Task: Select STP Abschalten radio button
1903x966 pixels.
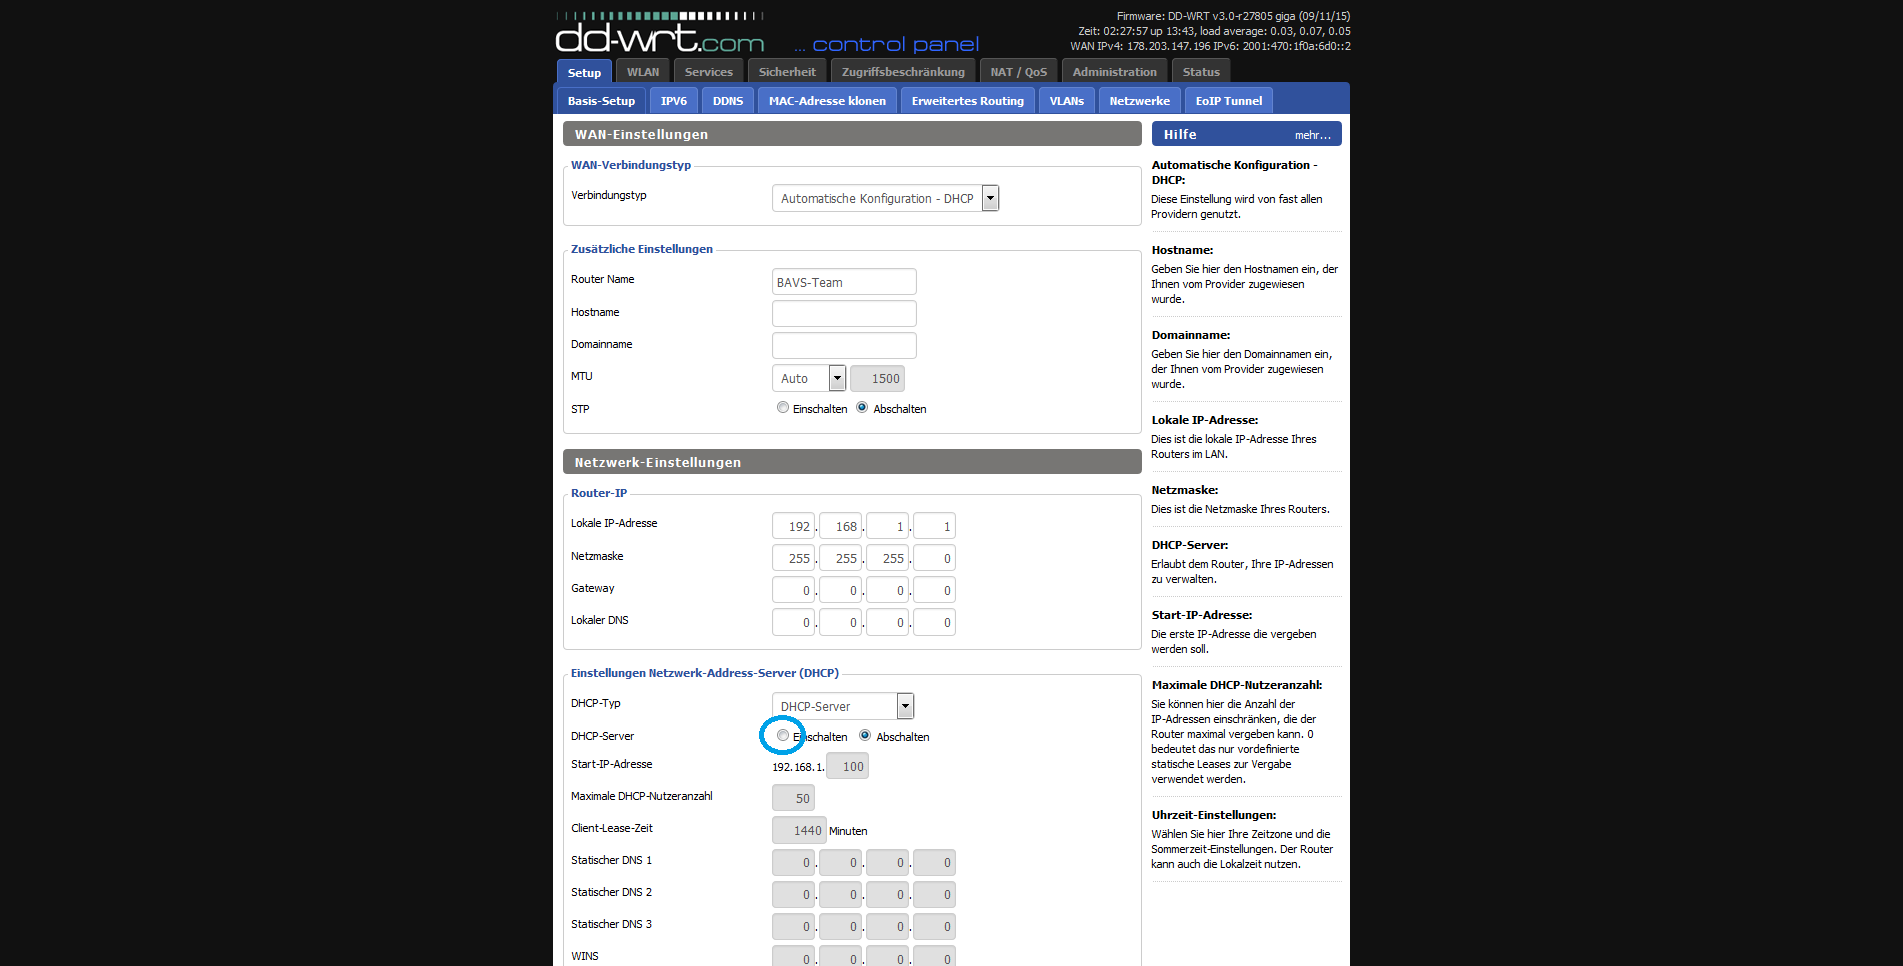Action: [862, 408]
